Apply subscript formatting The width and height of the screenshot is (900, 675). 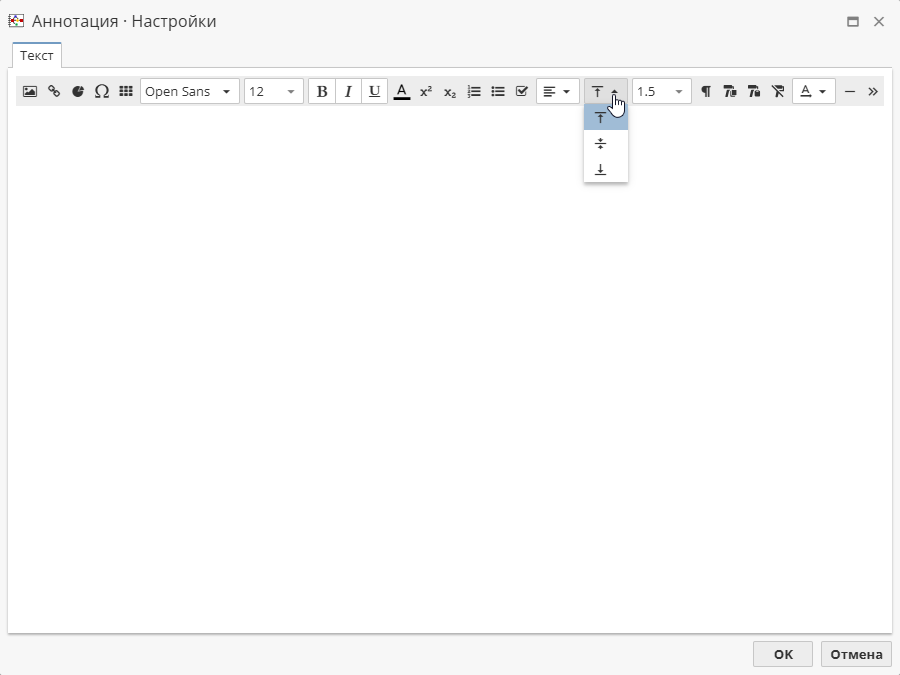click(x=450, y=91)
